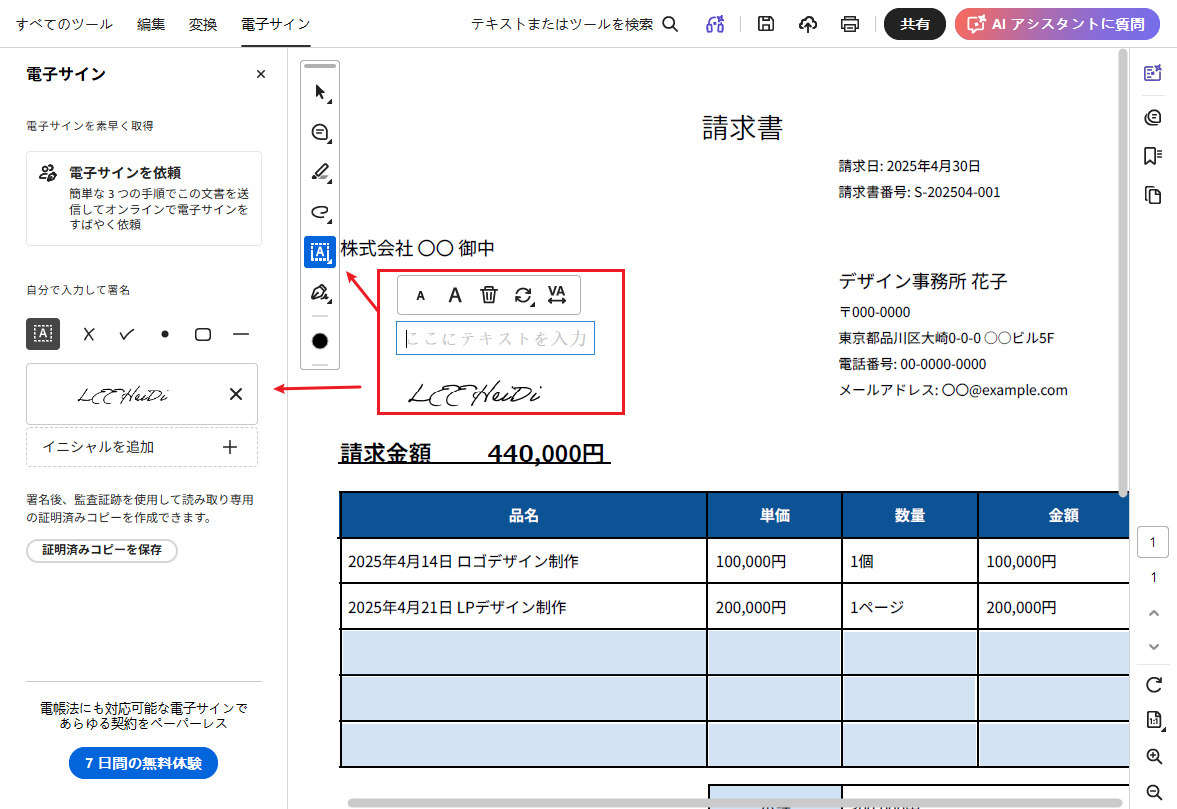The height and width of the screenshot is (809, 1177).
Task: Select the arrow selection tool
Action: pyautogui.click(x=320, y=93)
